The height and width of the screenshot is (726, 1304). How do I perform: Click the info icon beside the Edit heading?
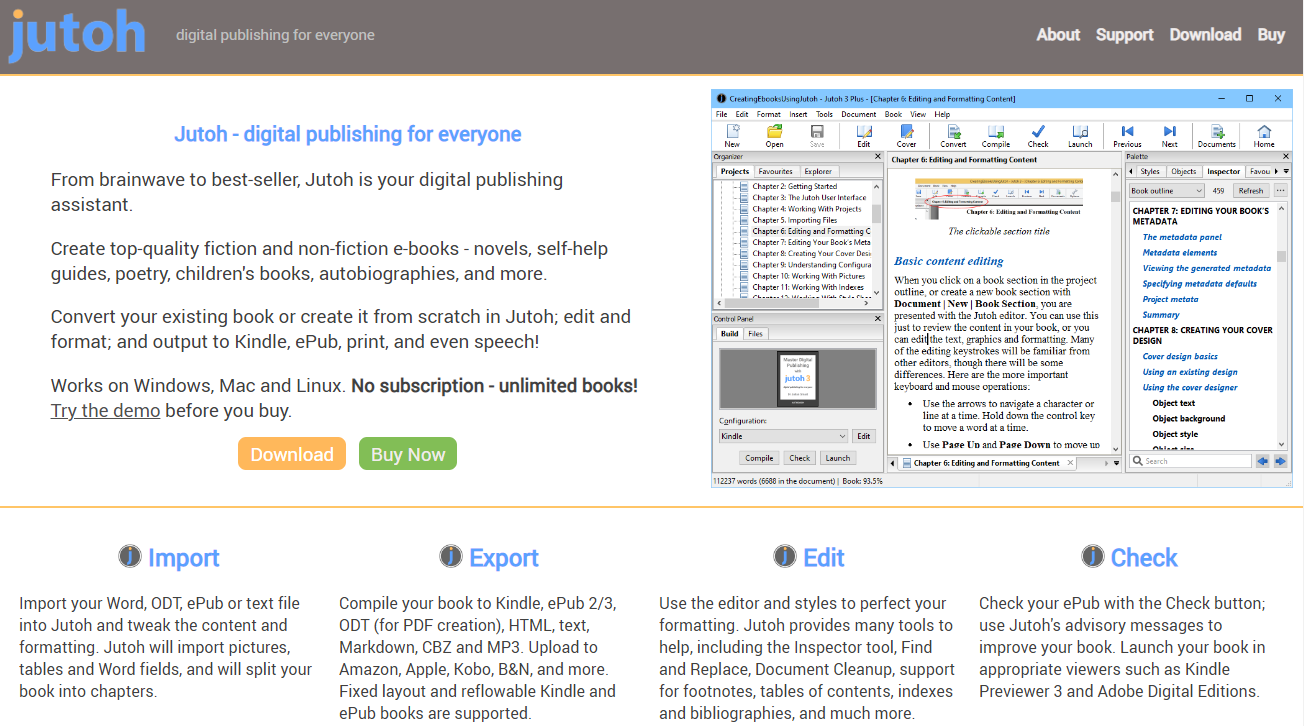click(785, 556)
